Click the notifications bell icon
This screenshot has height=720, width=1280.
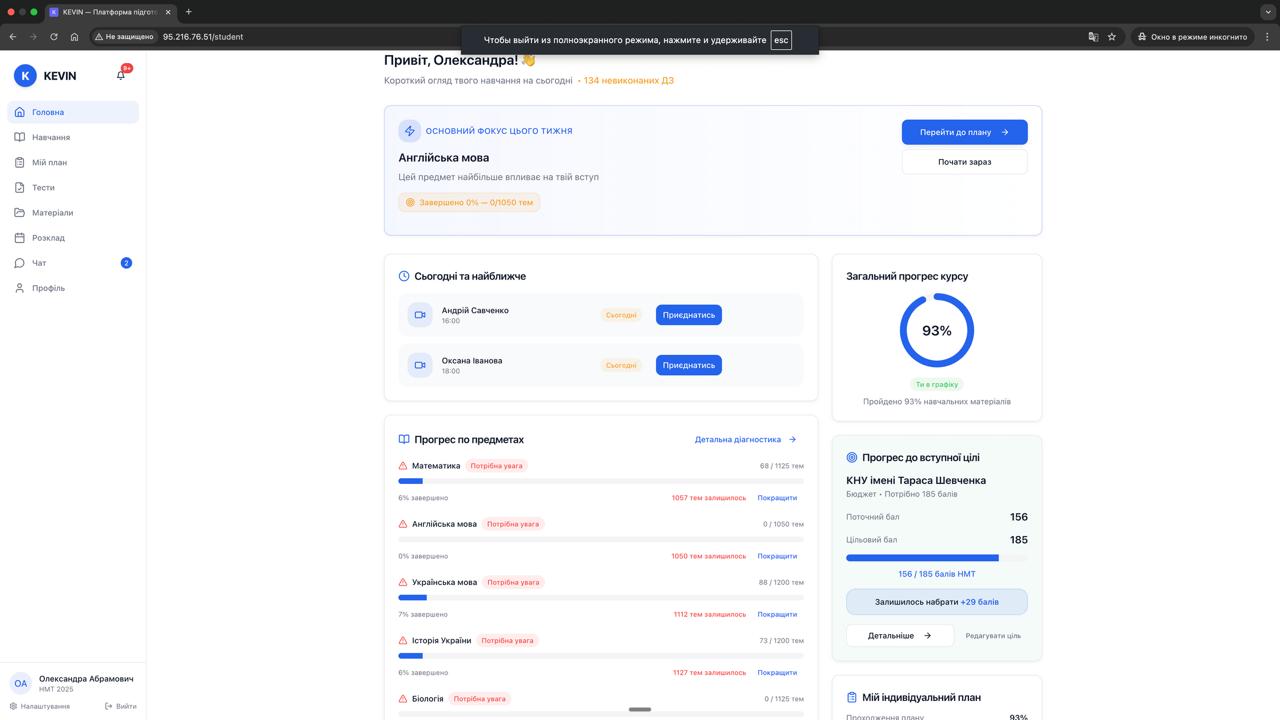pos(121,75)
